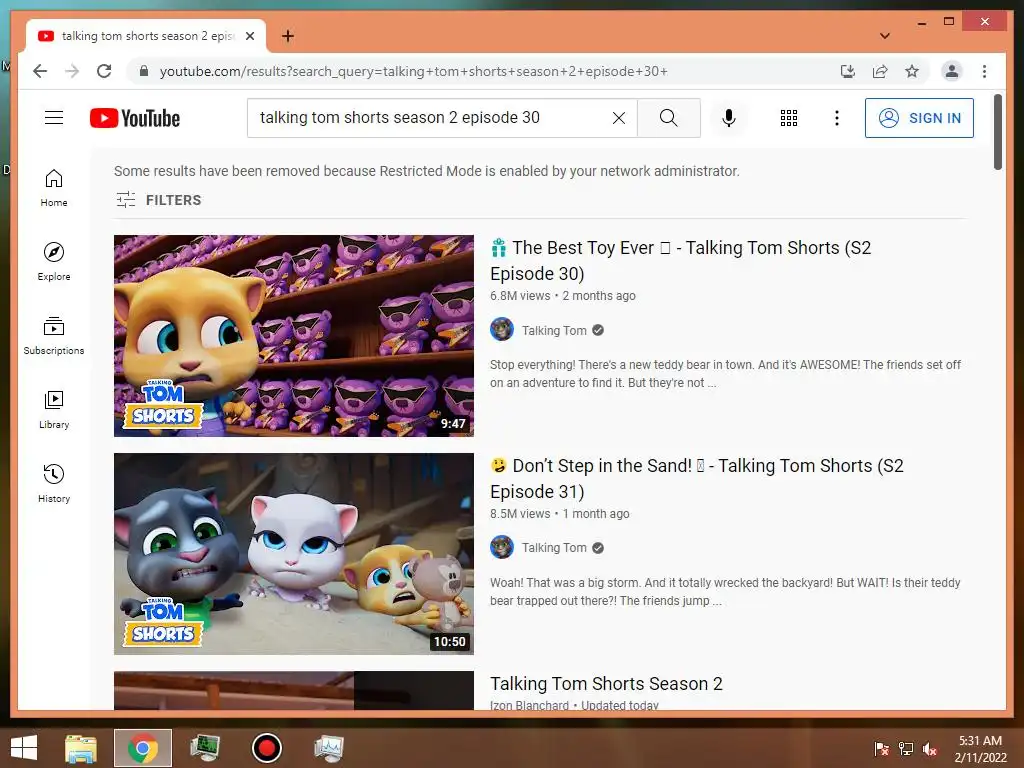Open Don't Step in the Sand thumbnail
Image resolution: width=1024 pixels, height=768 pixels.
coord(294,554)
